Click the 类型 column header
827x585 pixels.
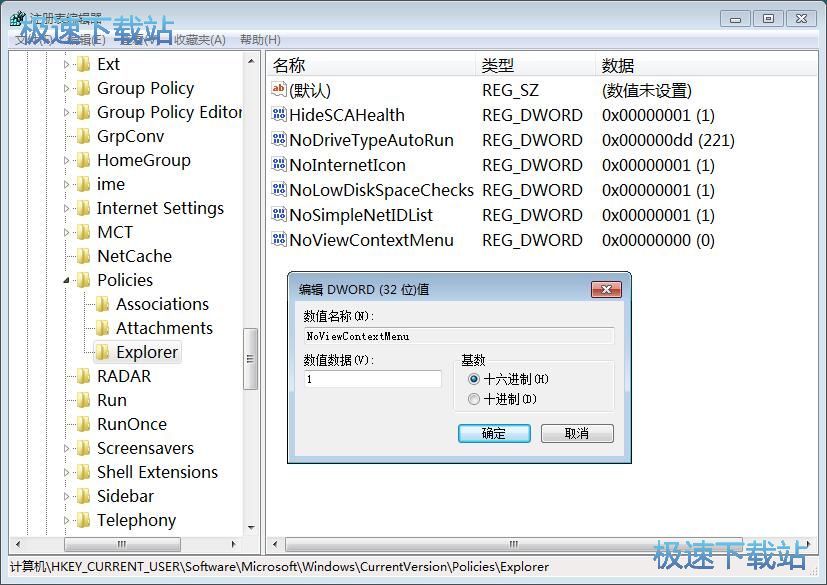pos(535,65)
